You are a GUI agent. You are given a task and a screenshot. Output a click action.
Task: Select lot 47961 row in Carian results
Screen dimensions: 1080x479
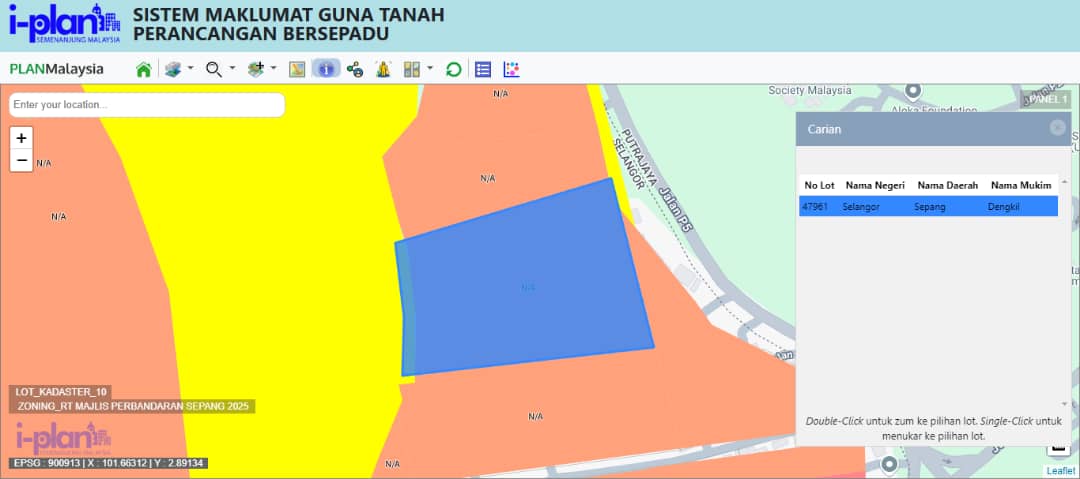coord(927,206)
